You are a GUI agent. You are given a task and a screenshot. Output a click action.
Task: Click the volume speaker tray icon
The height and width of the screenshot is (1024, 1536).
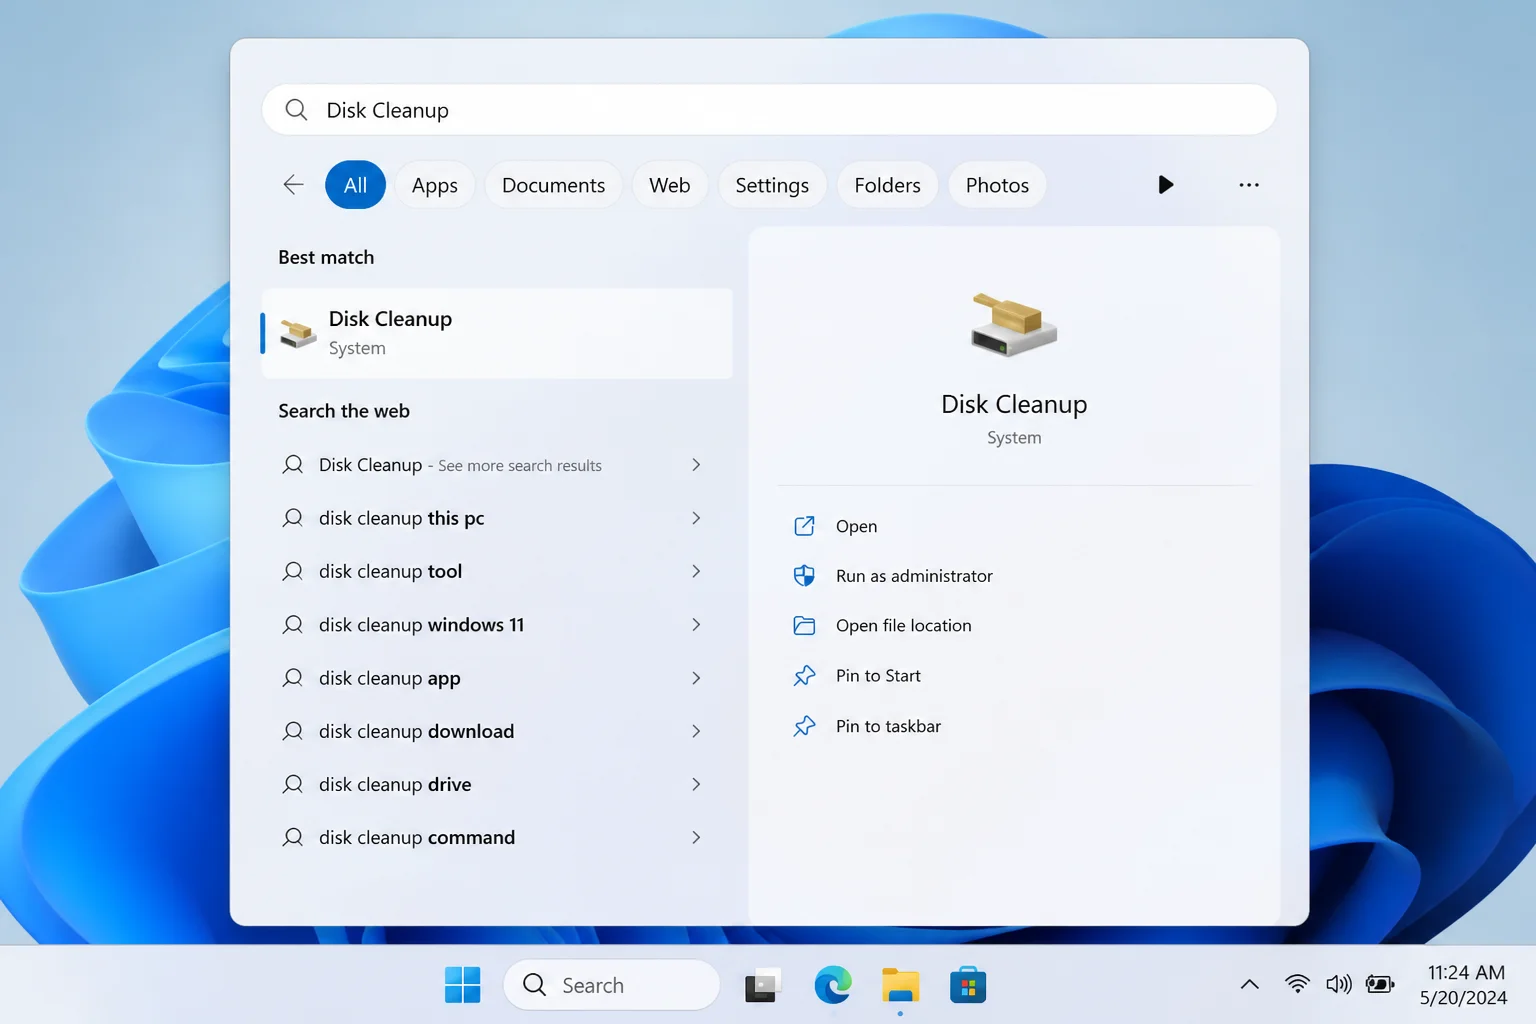coord(1338,985)
